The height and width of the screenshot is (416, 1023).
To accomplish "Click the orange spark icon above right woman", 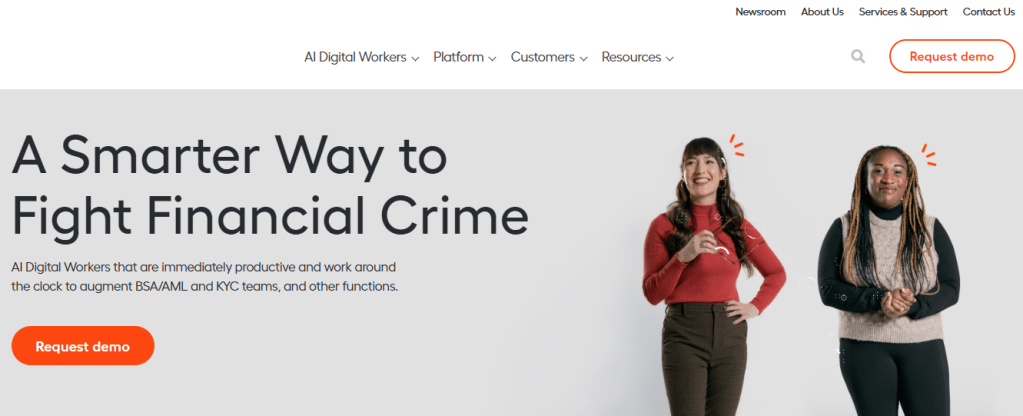I will pos(929,155).
